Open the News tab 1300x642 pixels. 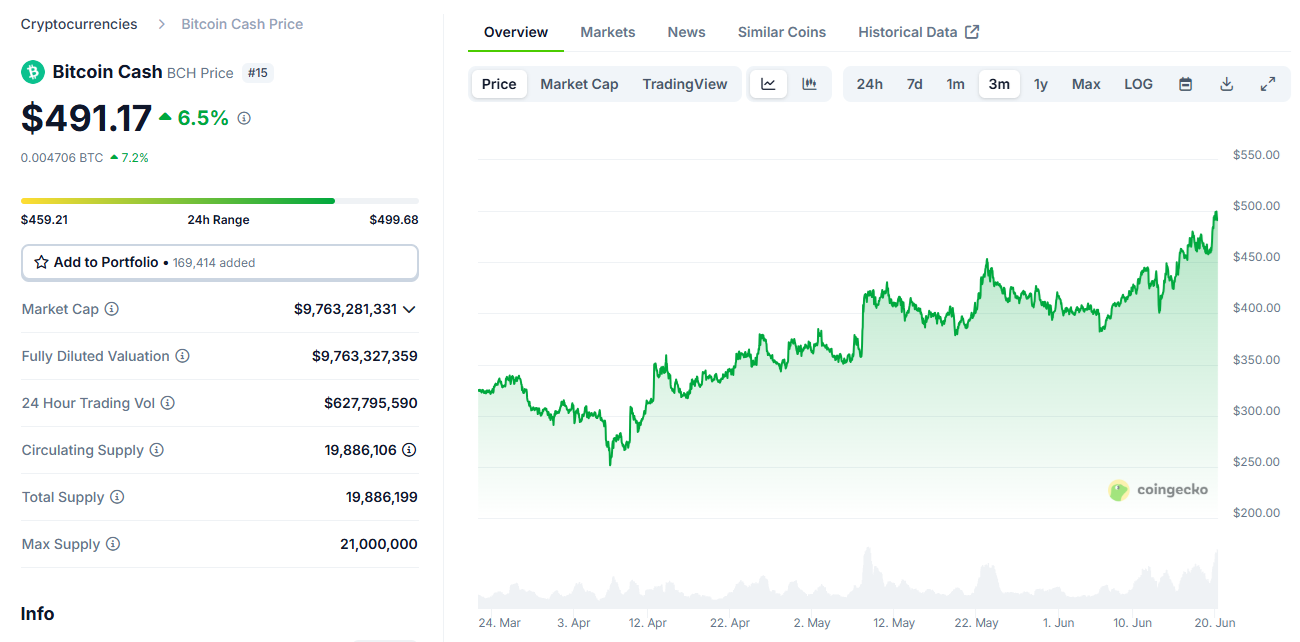[x=687, y=32]
